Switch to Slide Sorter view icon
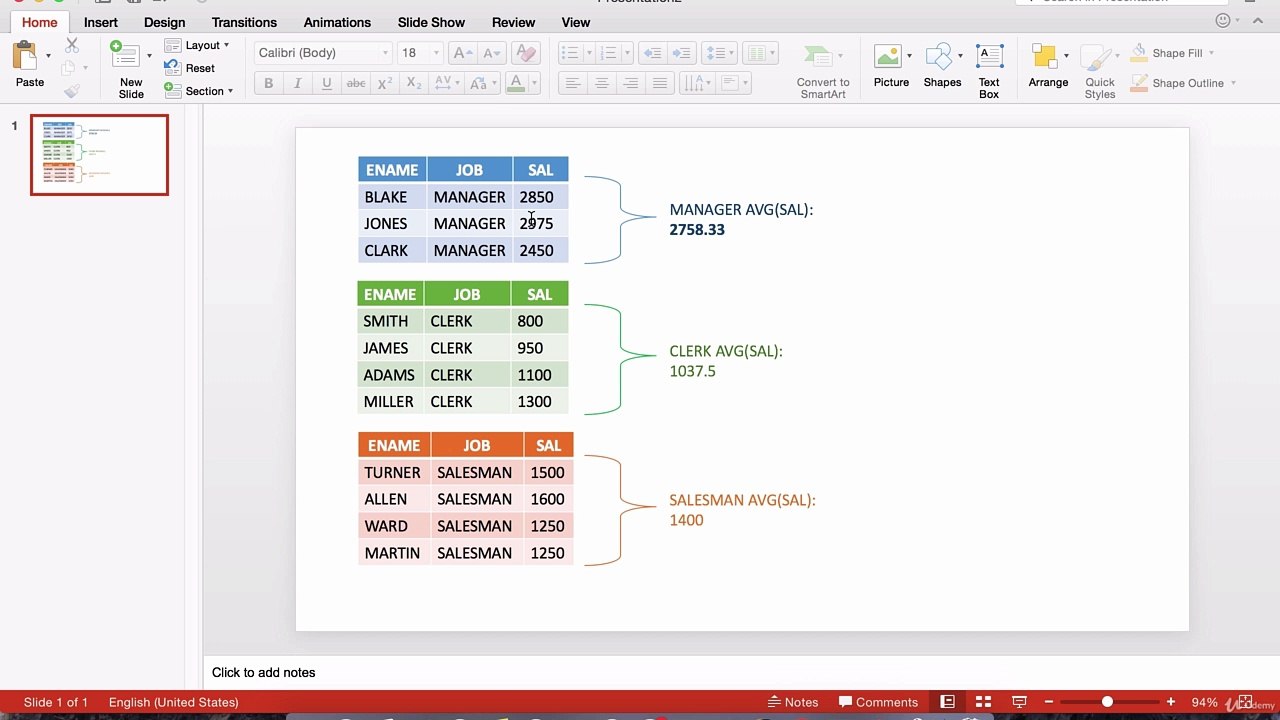This screenshot has height=720, width=1280. coord(983,702)
